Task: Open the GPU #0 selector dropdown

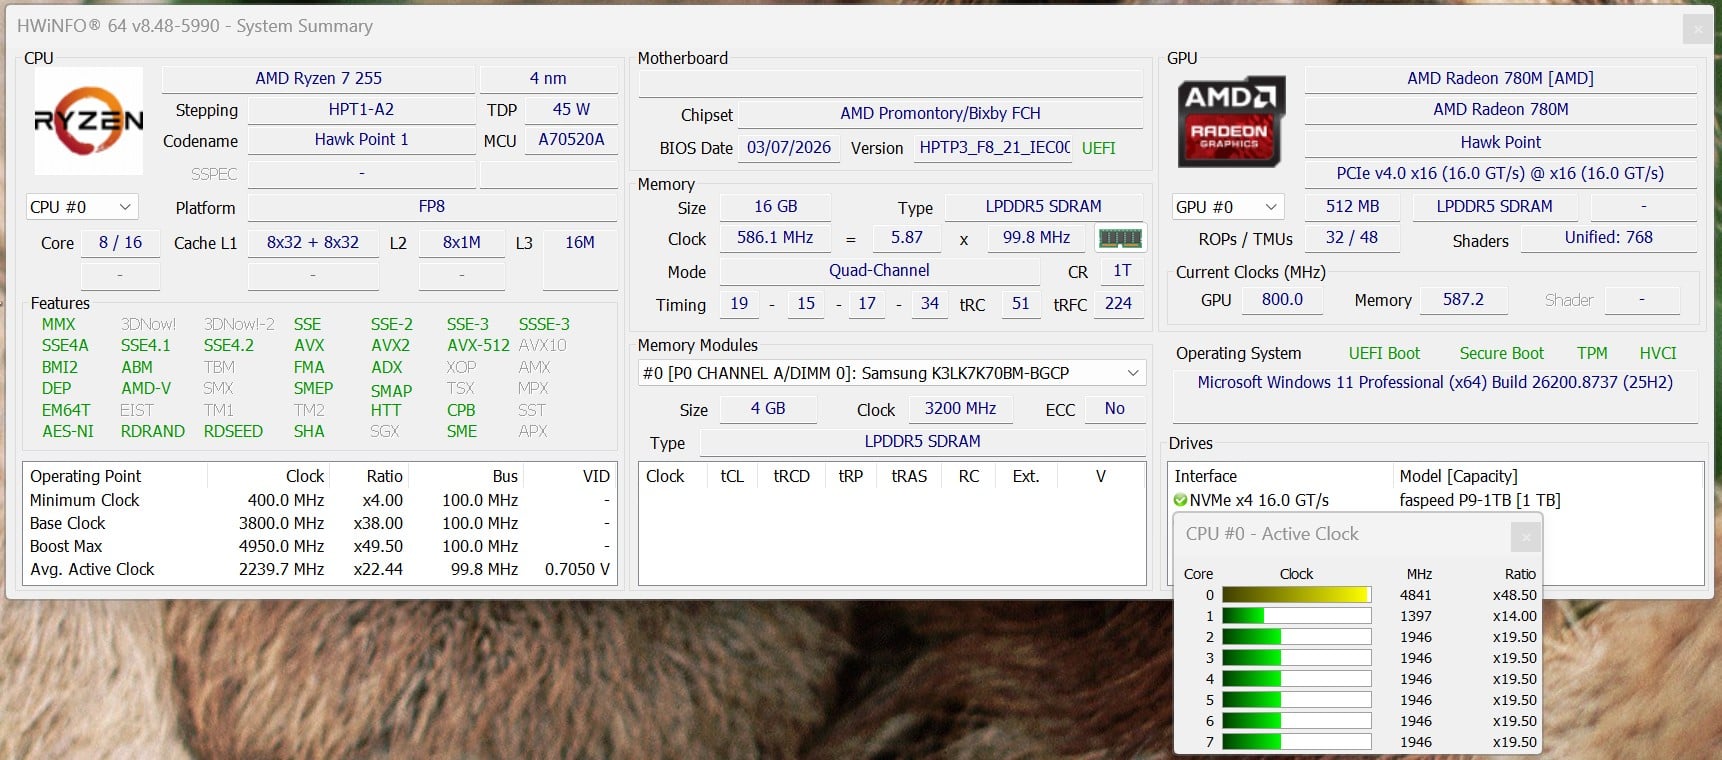Action: click(x=1228, y=207)
